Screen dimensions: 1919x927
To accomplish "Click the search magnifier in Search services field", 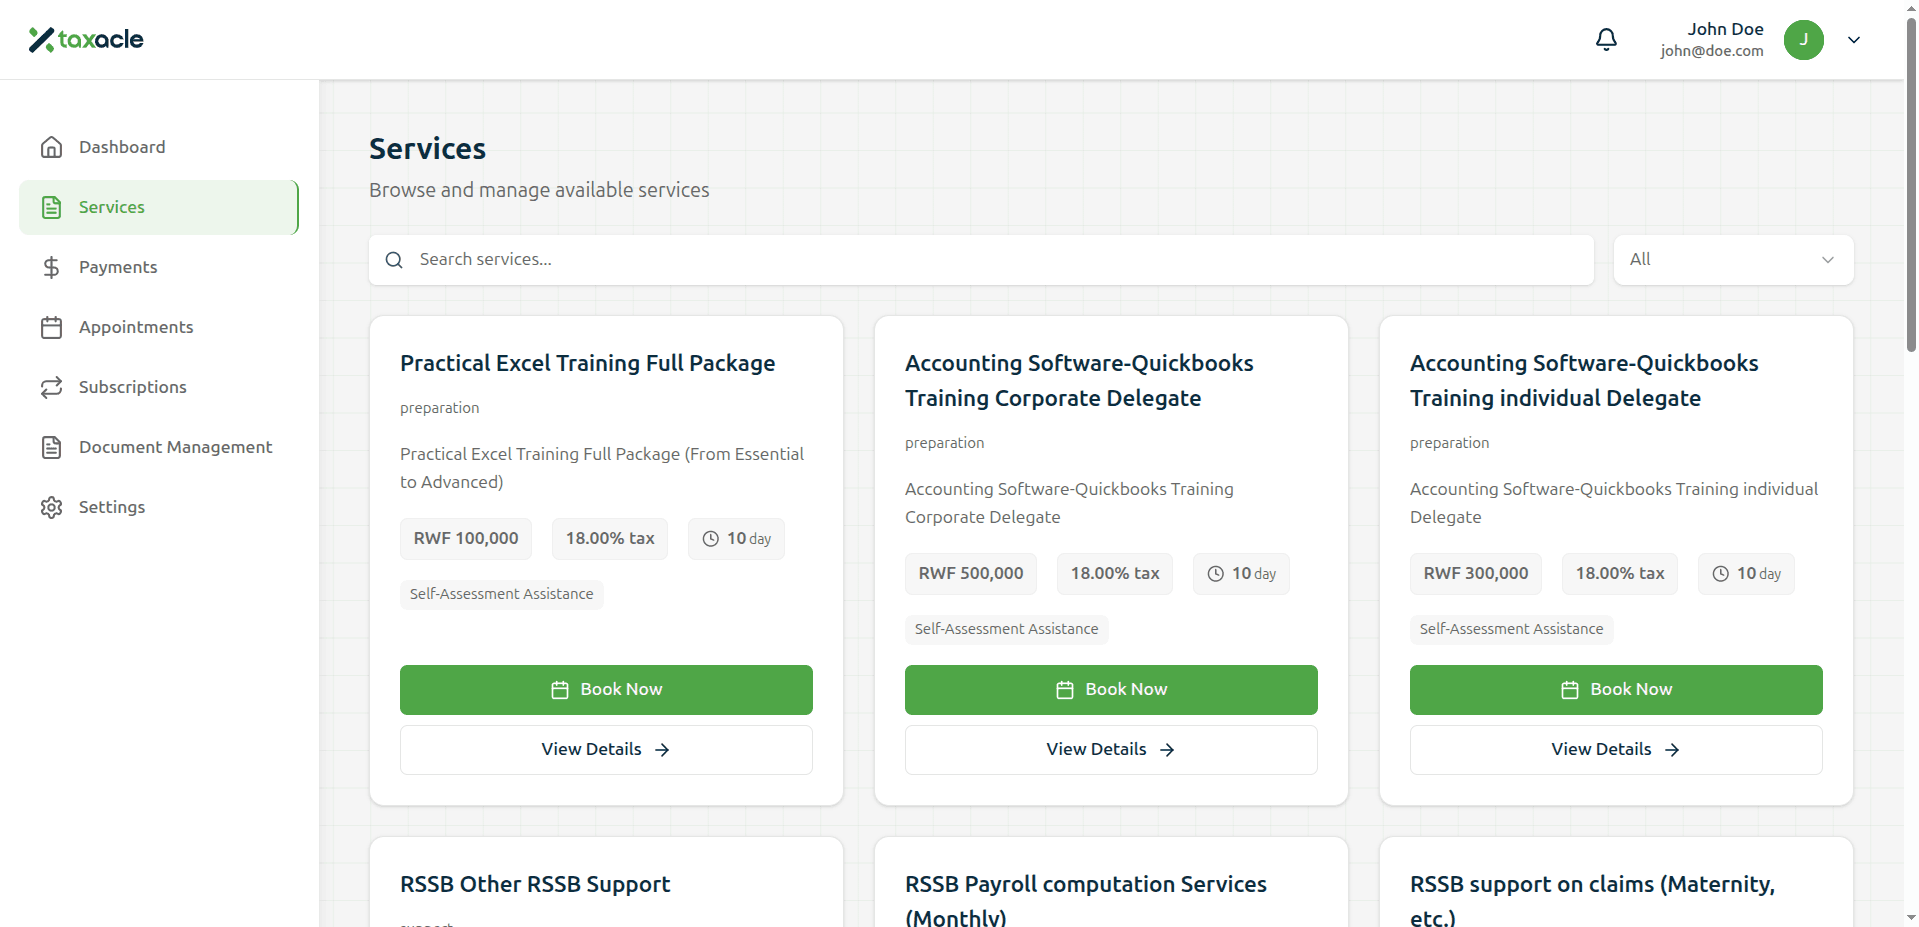I will coord(394,259).
